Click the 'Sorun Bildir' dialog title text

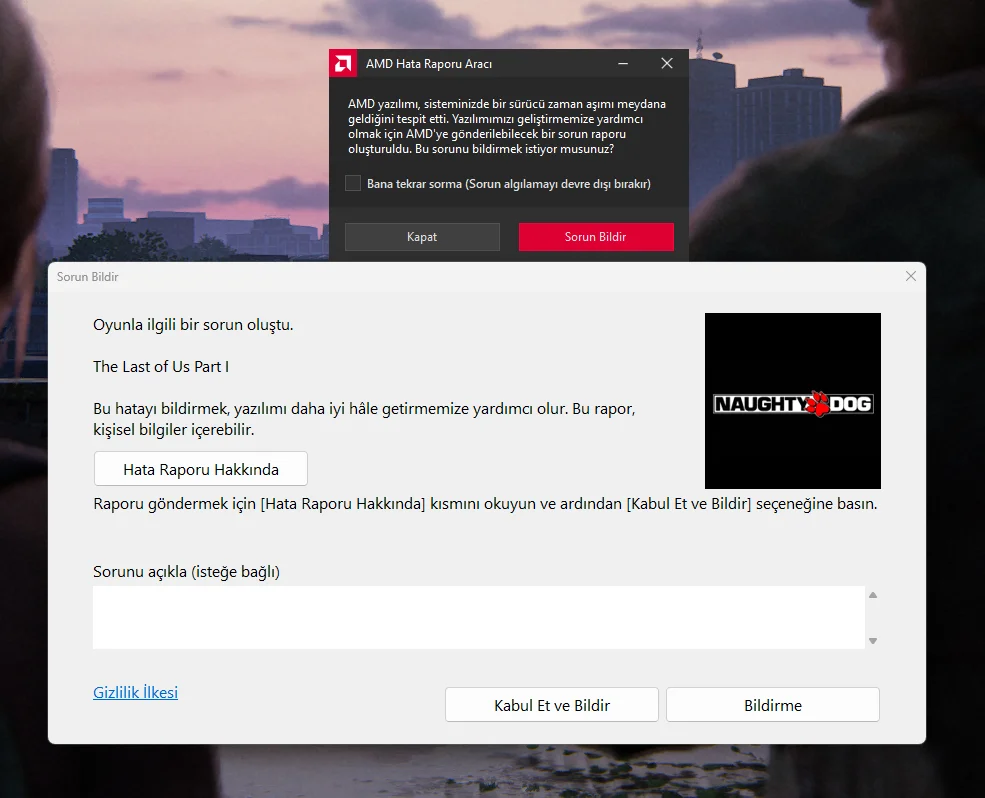(x=87, y=276)
